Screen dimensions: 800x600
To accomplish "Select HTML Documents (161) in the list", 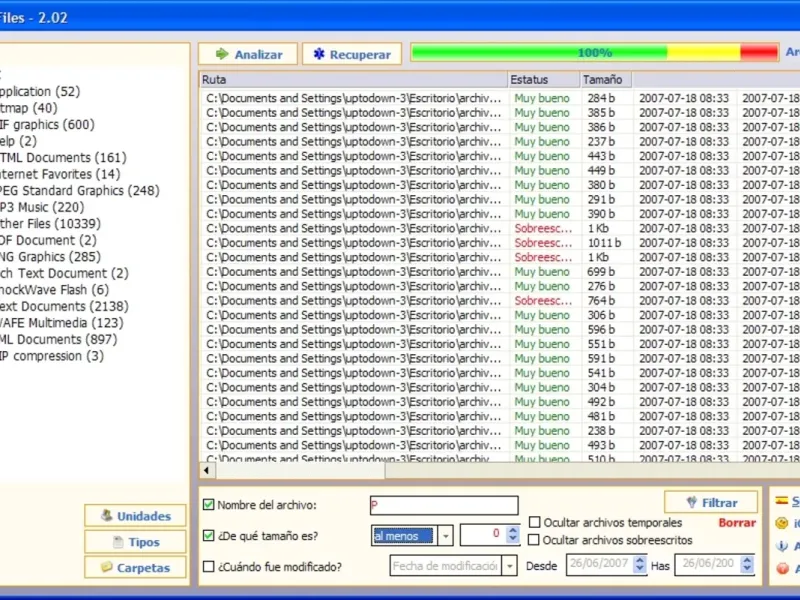I will tap(62, 158).
